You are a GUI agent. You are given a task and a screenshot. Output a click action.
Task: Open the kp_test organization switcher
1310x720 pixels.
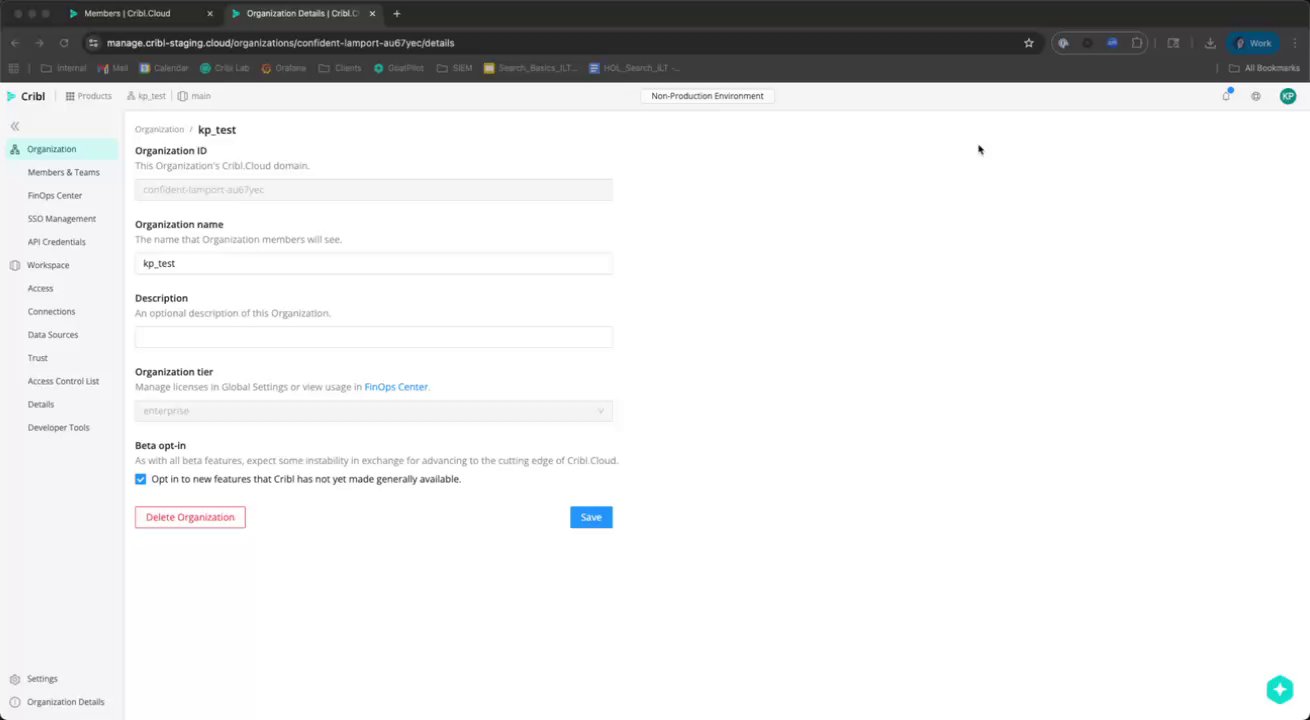[x=146, y=96]
